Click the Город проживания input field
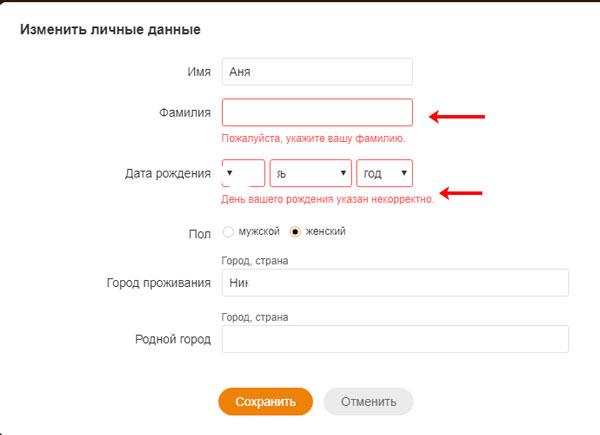600x435 pixels. (x=395, y=283)
